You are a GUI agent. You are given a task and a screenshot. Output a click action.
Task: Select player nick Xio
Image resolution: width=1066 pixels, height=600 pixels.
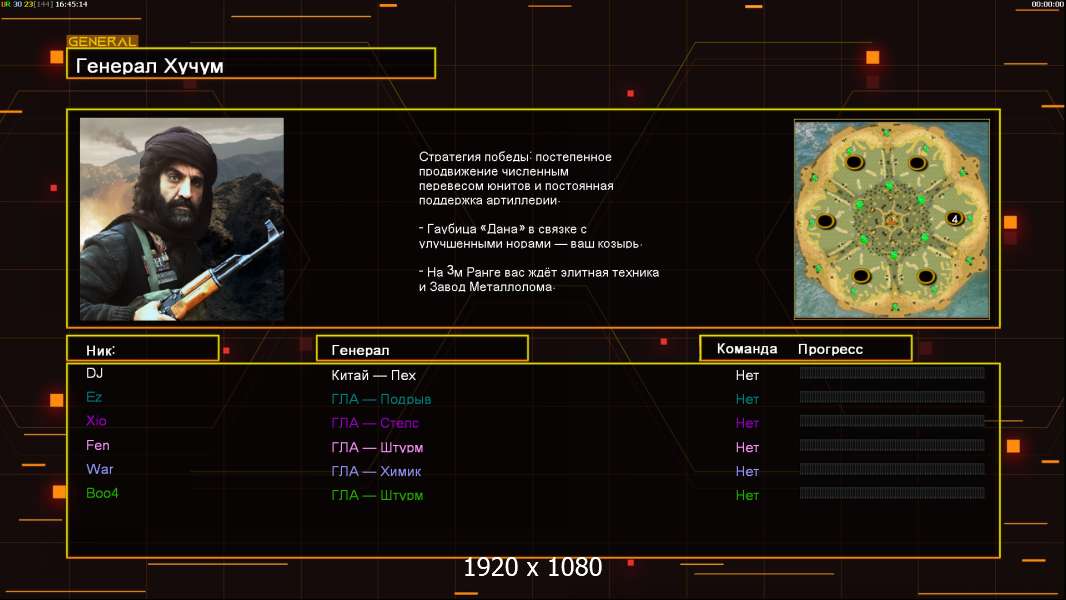[x=96, y=421]
